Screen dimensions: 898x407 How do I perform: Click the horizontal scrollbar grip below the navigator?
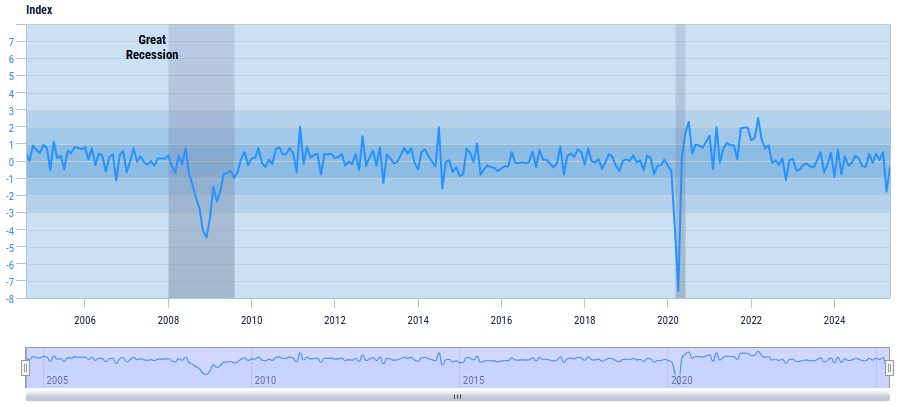[458, 396]
